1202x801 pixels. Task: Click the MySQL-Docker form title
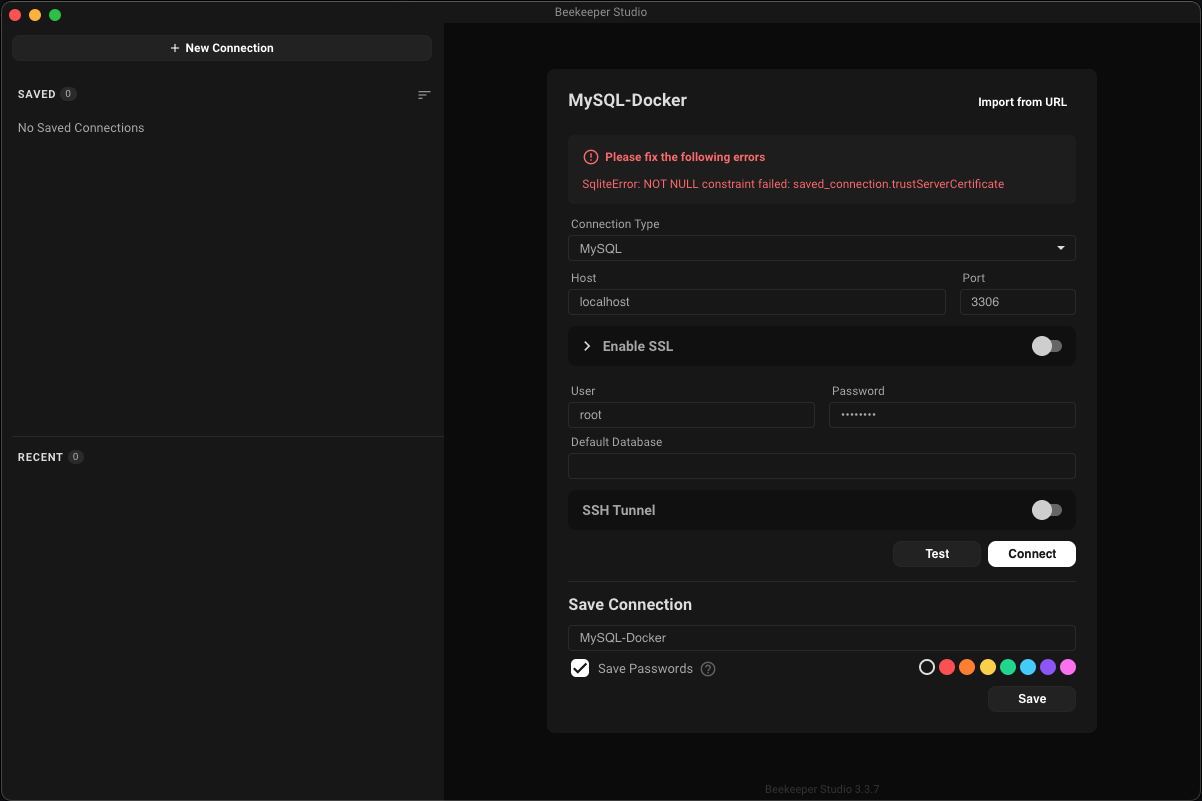coord(628,100)
